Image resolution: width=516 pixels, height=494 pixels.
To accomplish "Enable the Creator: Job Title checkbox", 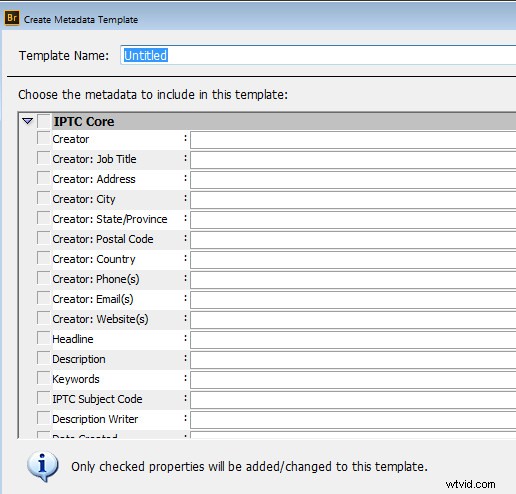I will tap(44, 158).
